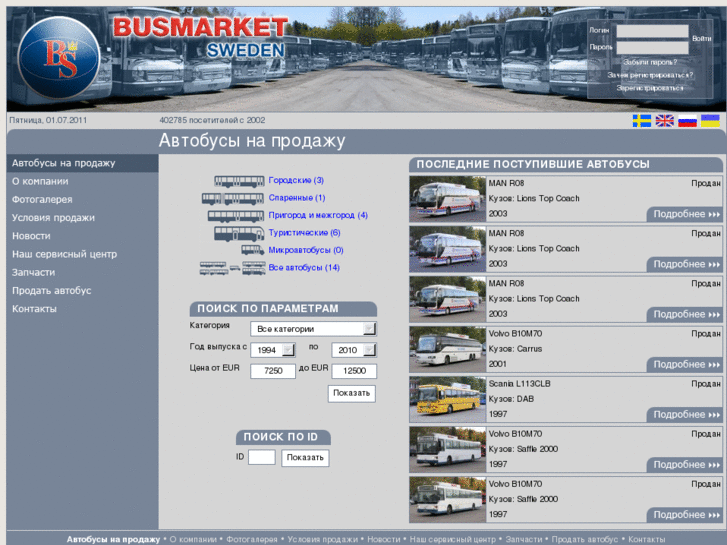The image size is (727, 545).
Task: Click Подробнее for first Saffle 2000
Action: (x=685, y=465)
